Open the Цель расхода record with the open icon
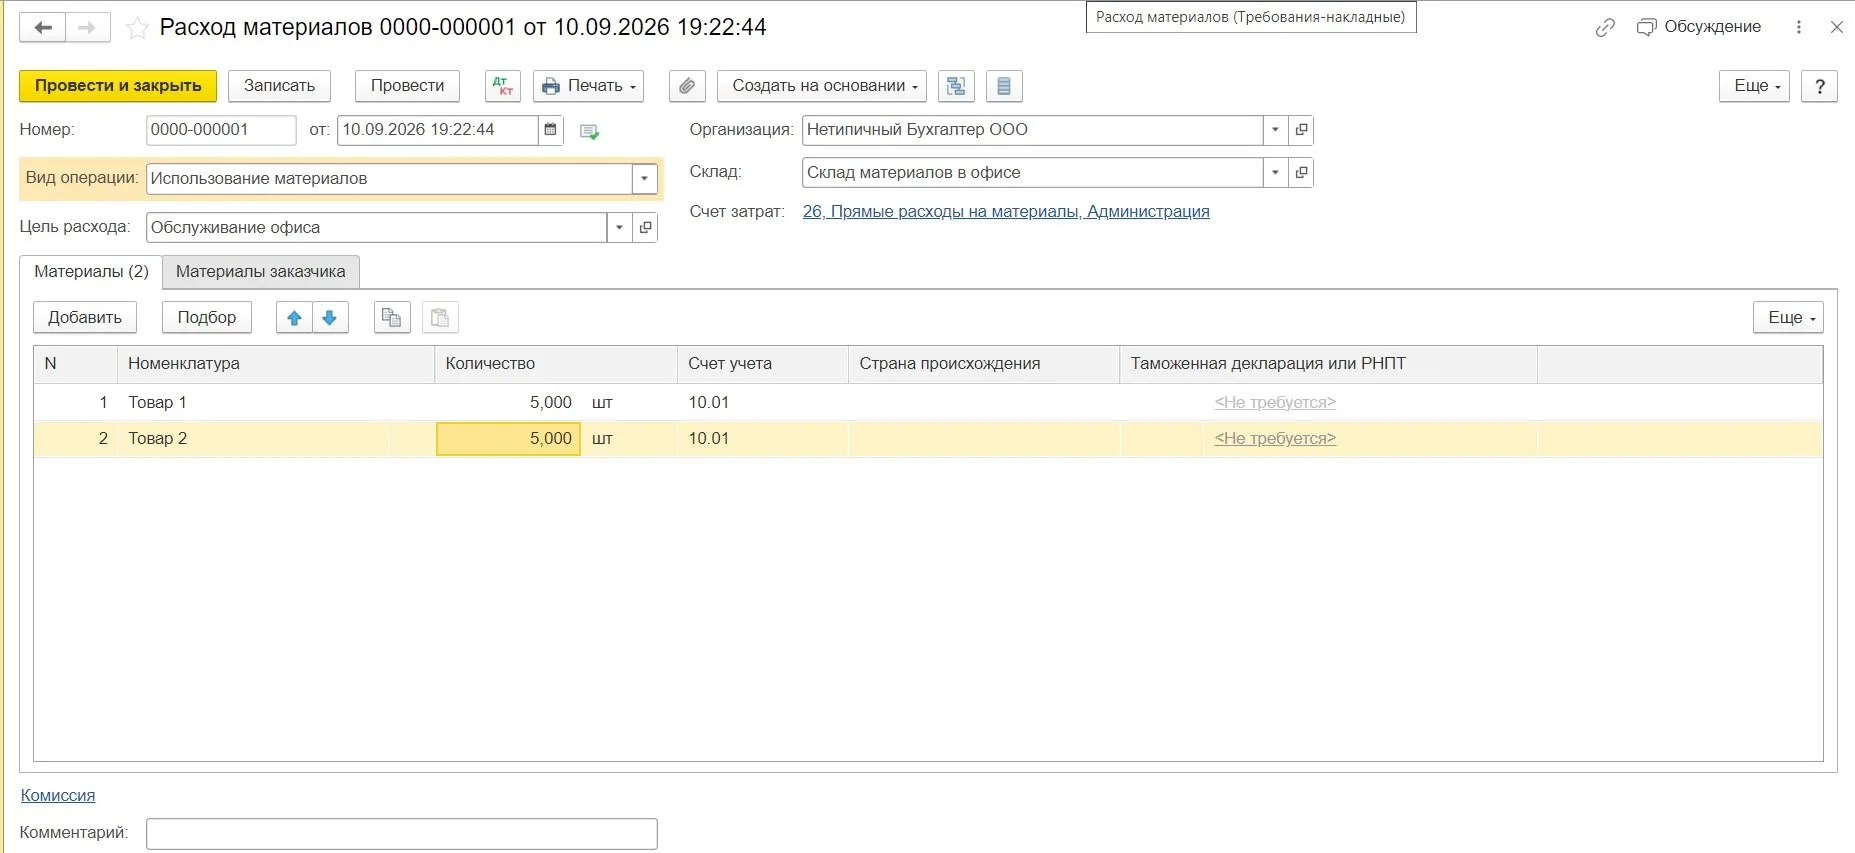The height and width of the screenshot is (853, 1855). 646,228
